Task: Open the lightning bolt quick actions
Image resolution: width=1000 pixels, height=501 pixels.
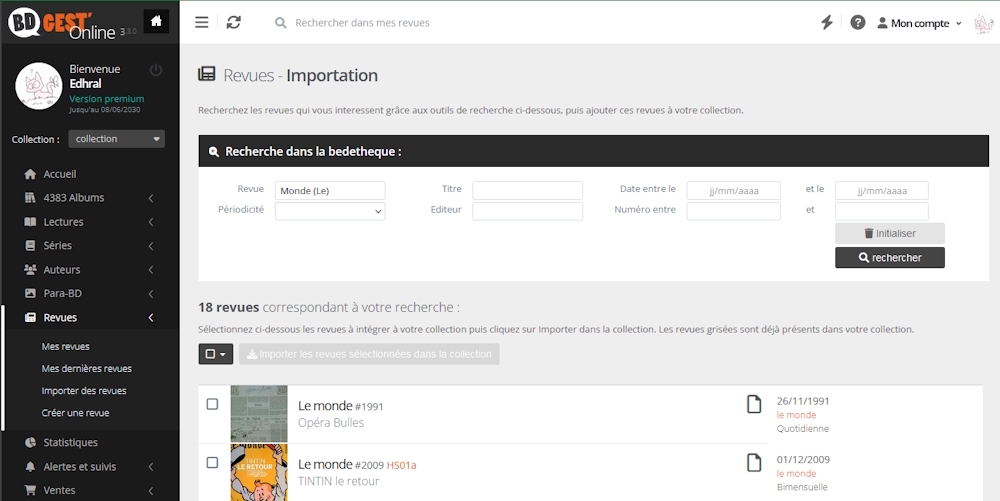Action: (827, 22)
